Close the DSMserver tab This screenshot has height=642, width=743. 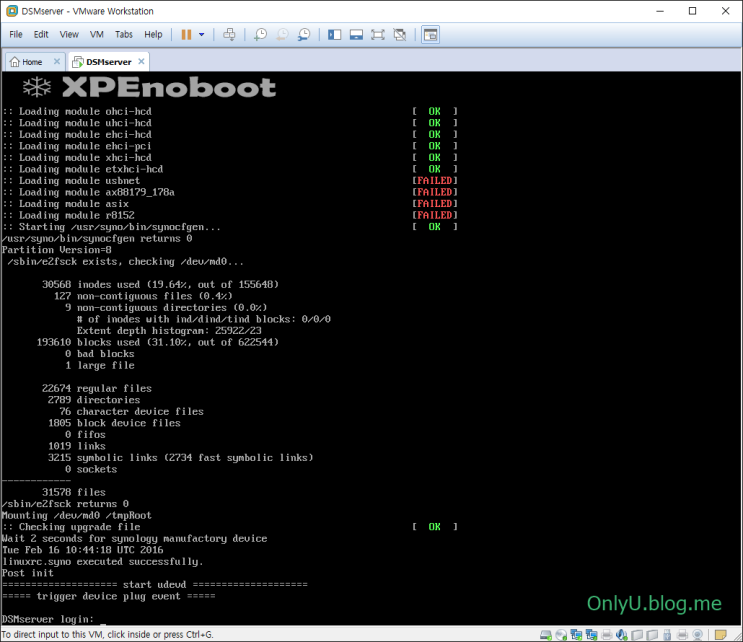pos(141,61)
